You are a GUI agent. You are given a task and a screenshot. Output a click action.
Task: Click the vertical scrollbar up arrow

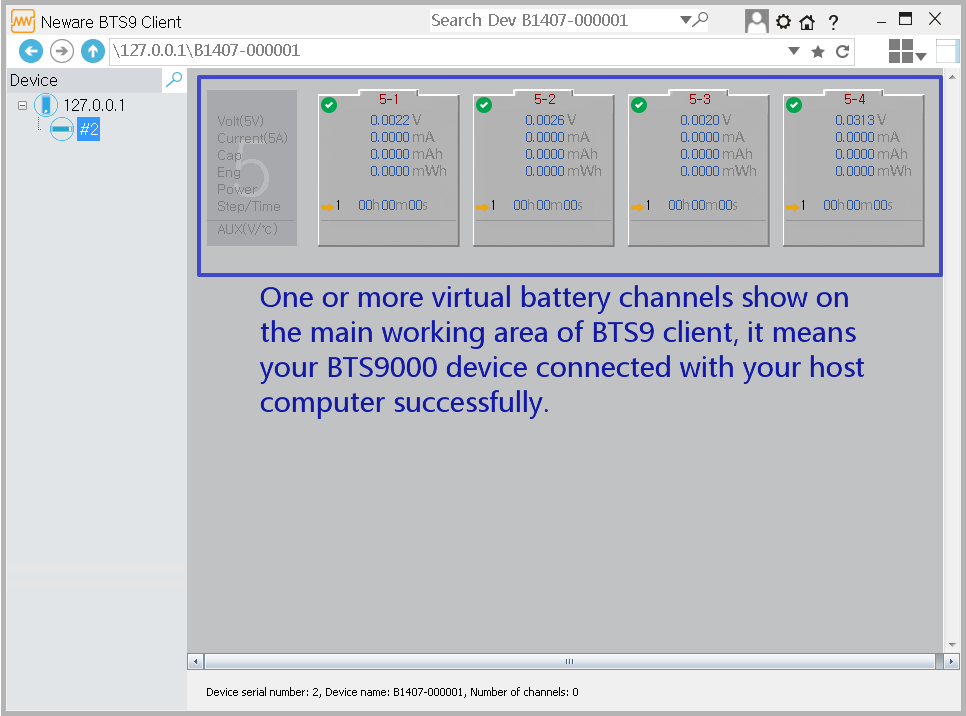[x=952, y=77]
